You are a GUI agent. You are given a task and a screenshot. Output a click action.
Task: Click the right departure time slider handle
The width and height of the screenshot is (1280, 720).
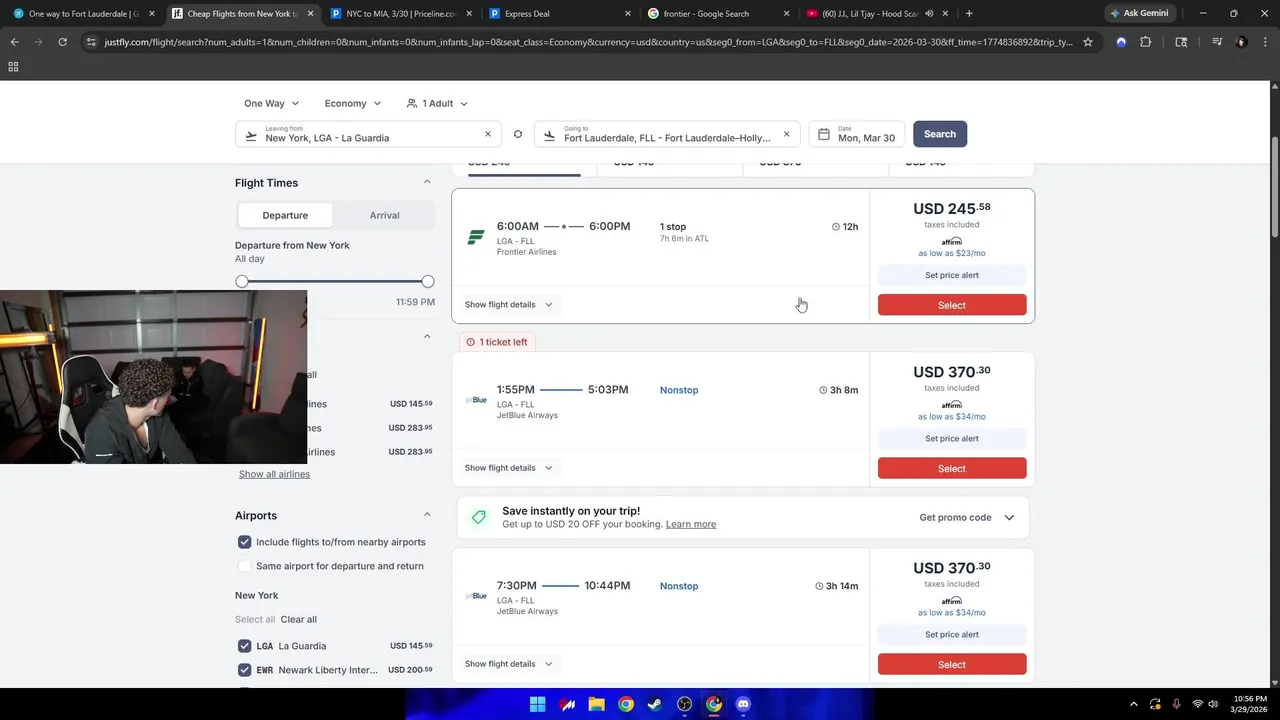click(x=428, y=282)
